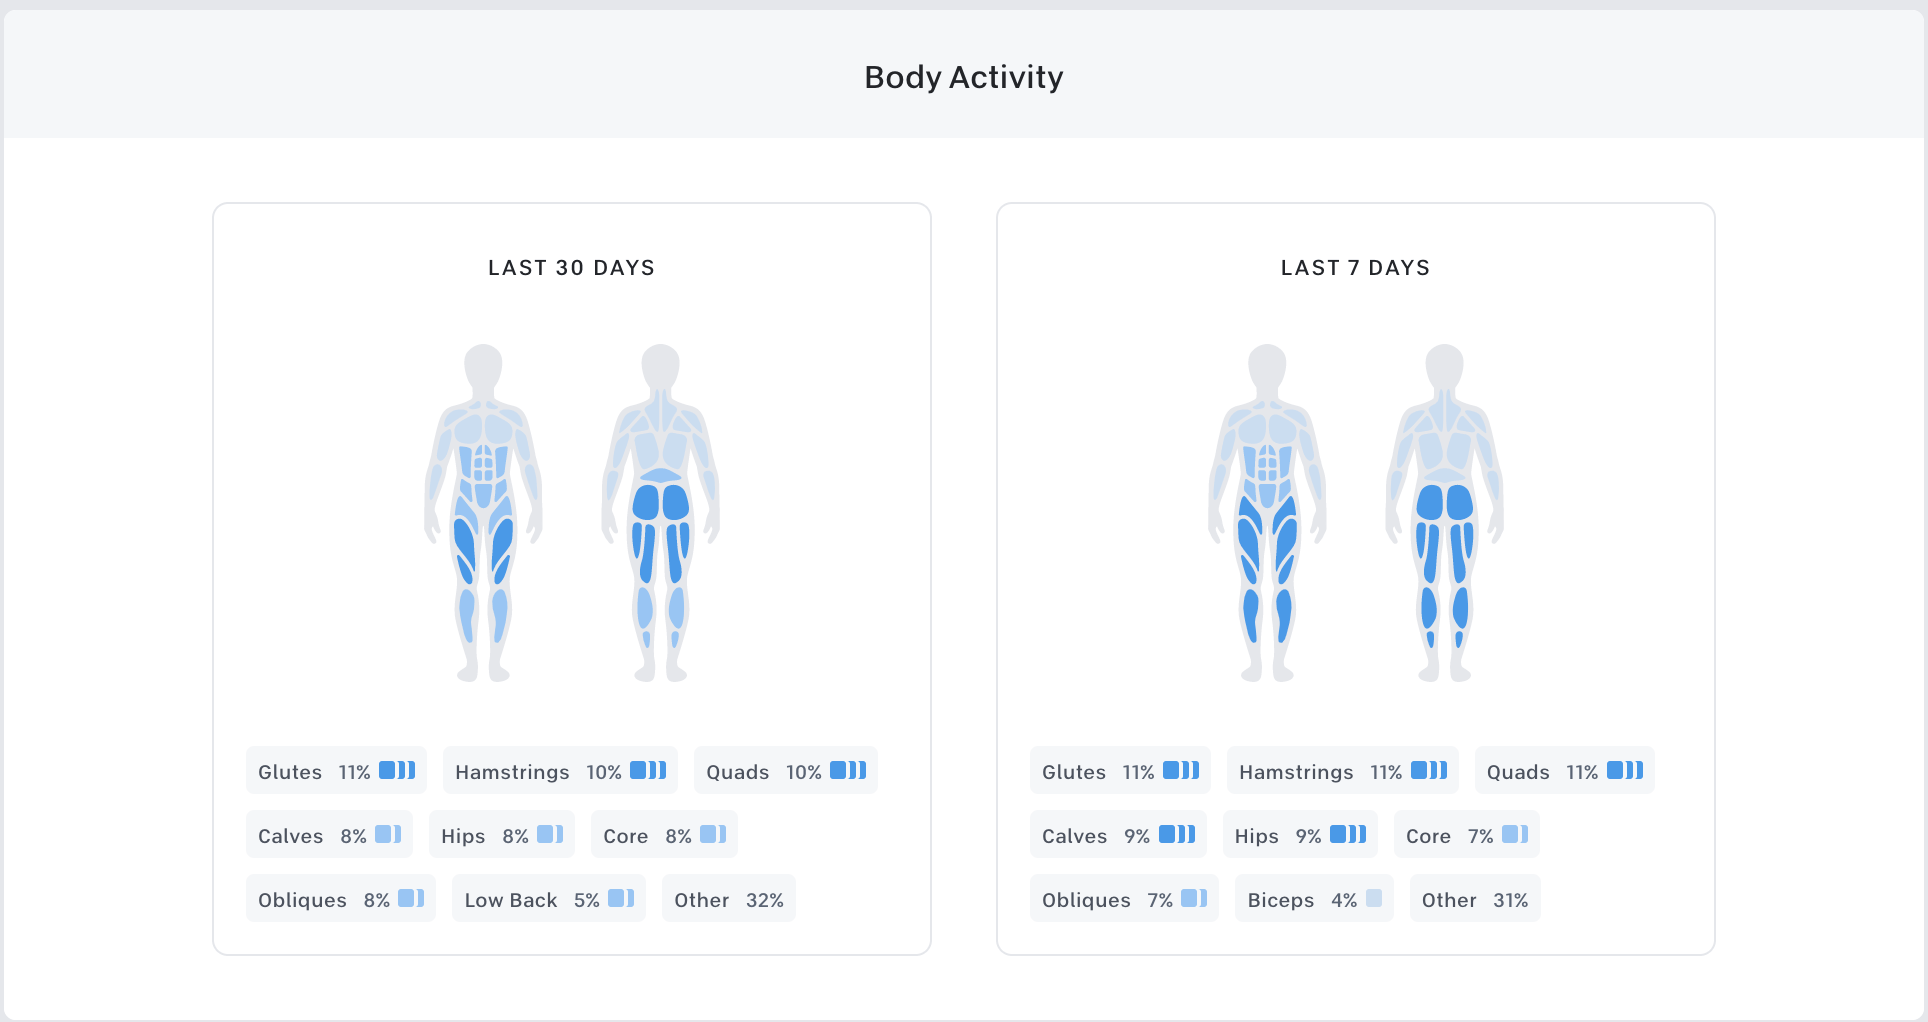Screen dimensions: 1928x1022
Task: Click intensity bars icon beside Quads 7-day
Action: point(1625,770)
